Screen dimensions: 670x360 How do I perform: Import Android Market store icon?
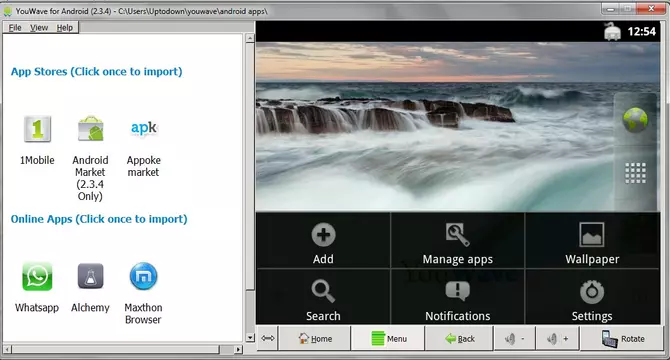90,129
